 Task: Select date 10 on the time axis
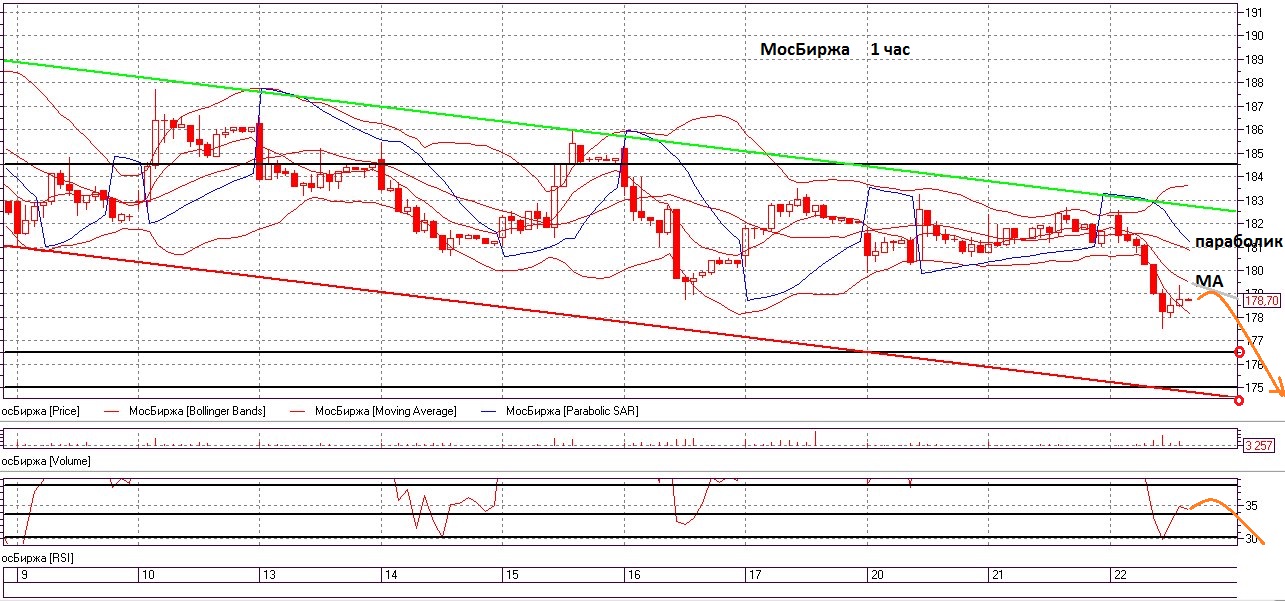pos(147,575)
